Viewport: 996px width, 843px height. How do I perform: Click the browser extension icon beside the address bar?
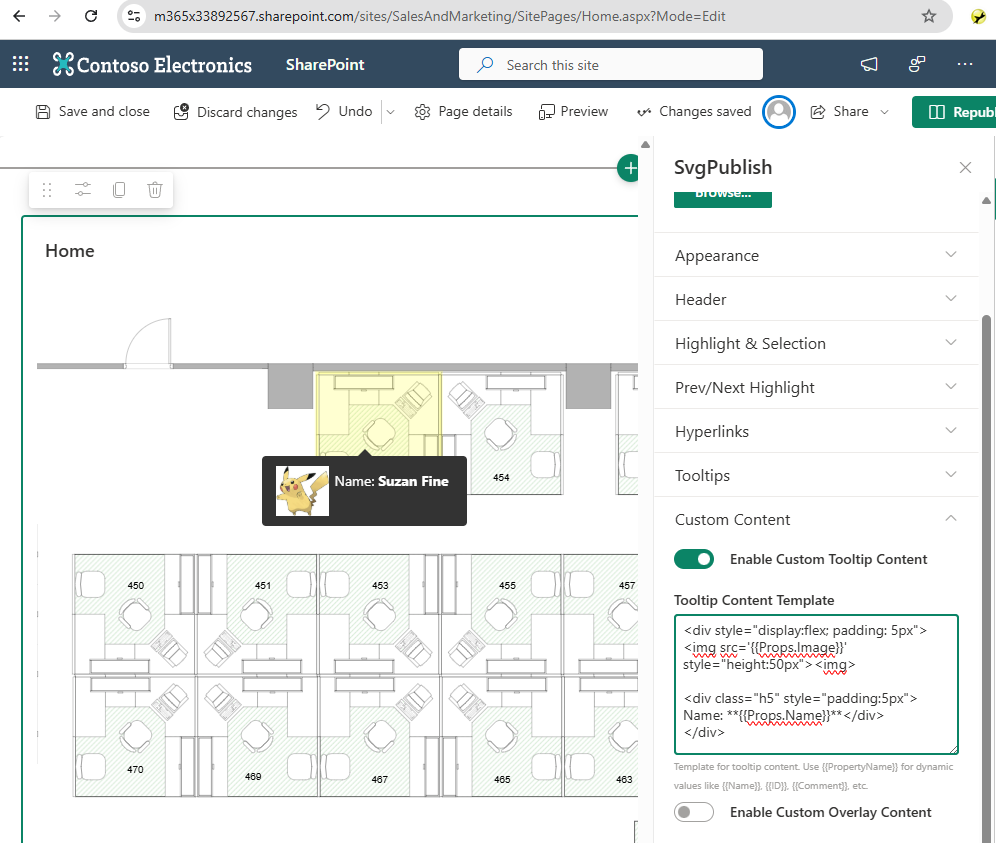pyautogui.click(x=979, y=17)
